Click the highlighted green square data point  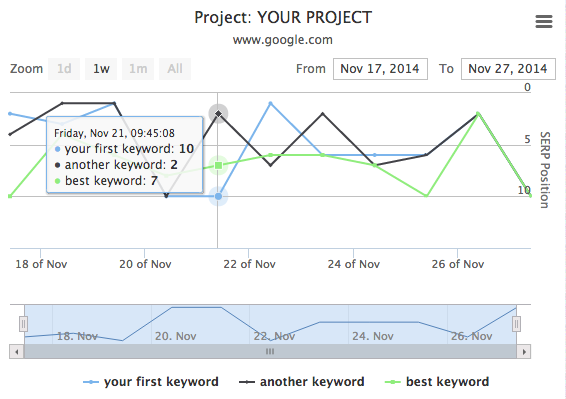pos(218,165)
